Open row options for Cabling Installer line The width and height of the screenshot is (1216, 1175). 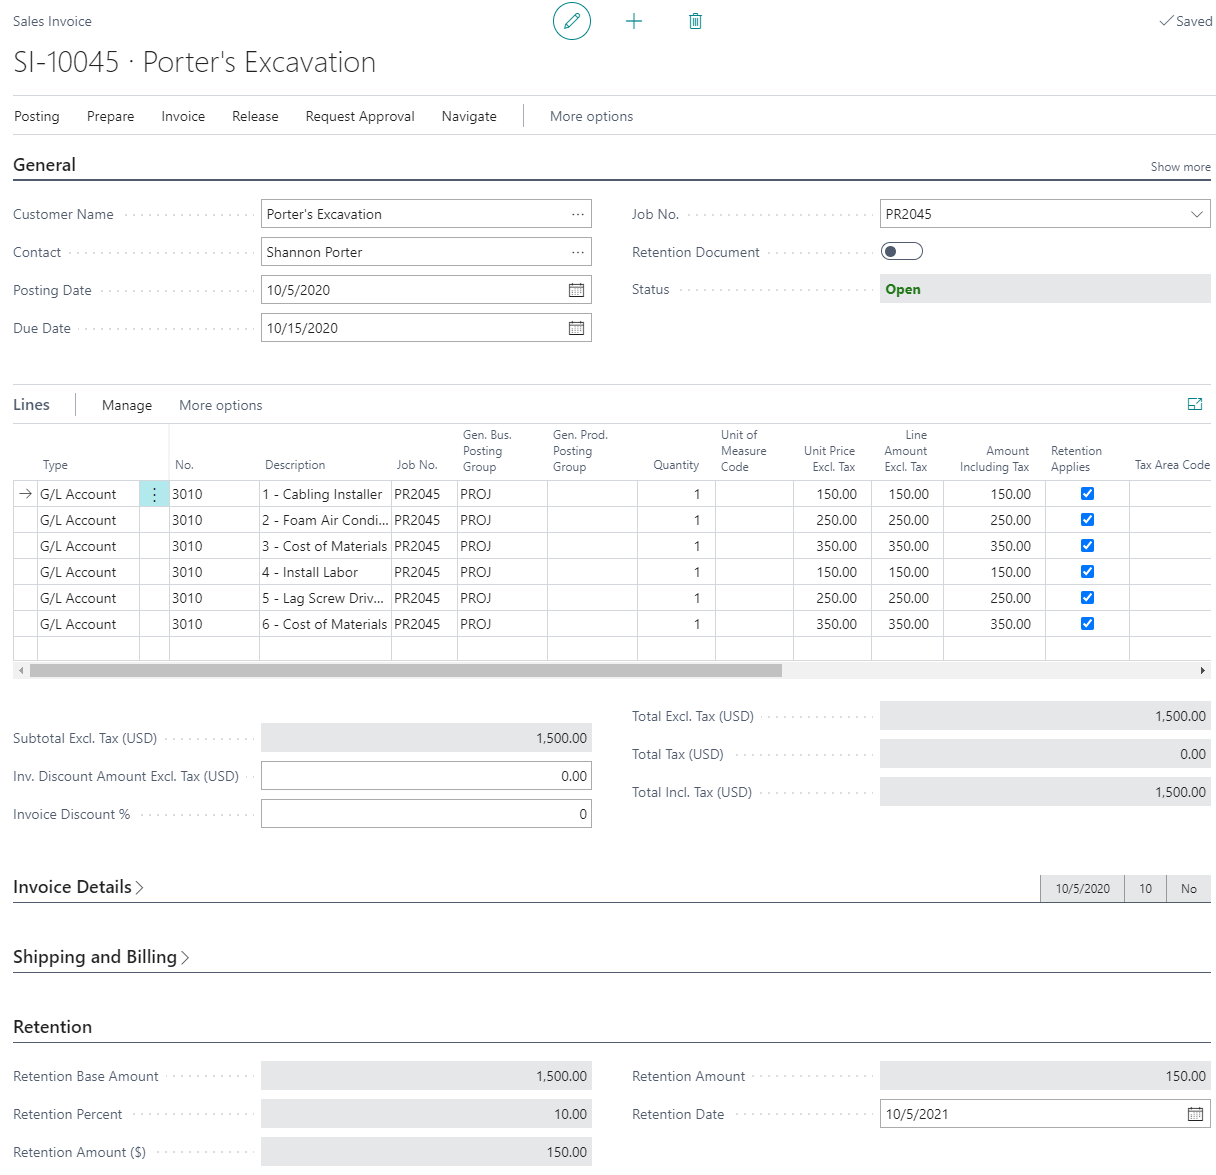(x=154, y=494)
